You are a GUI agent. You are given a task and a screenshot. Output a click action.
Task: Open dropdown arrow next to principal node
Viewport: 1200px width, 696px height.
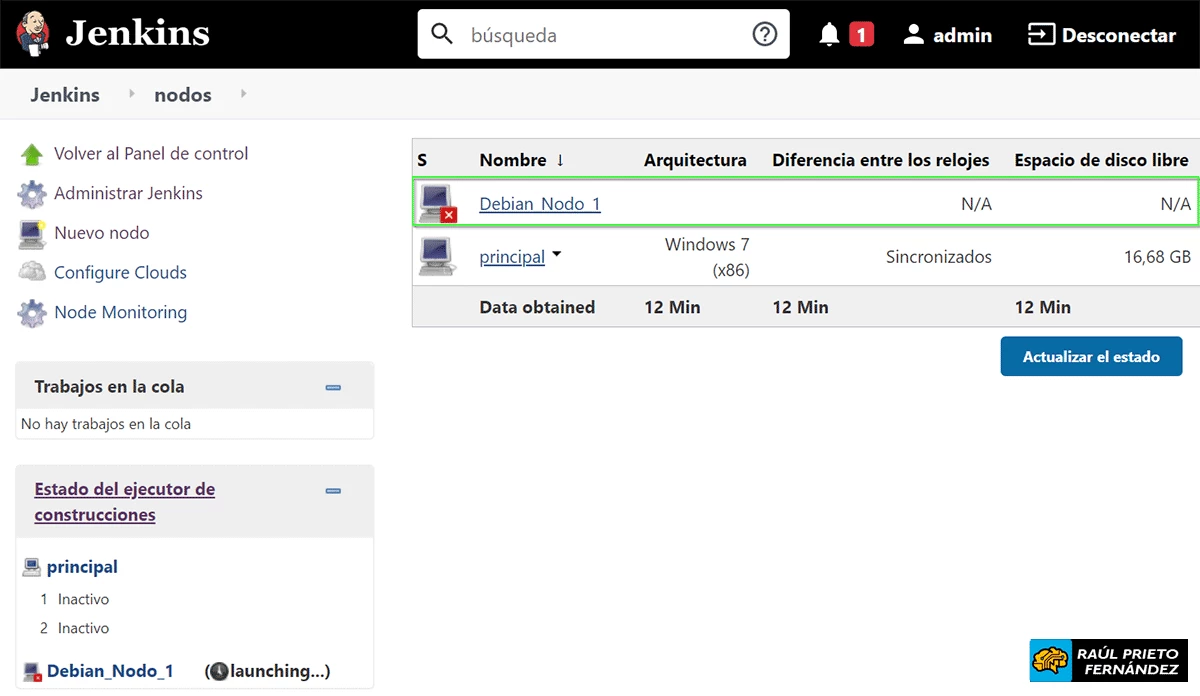point(557,255)
